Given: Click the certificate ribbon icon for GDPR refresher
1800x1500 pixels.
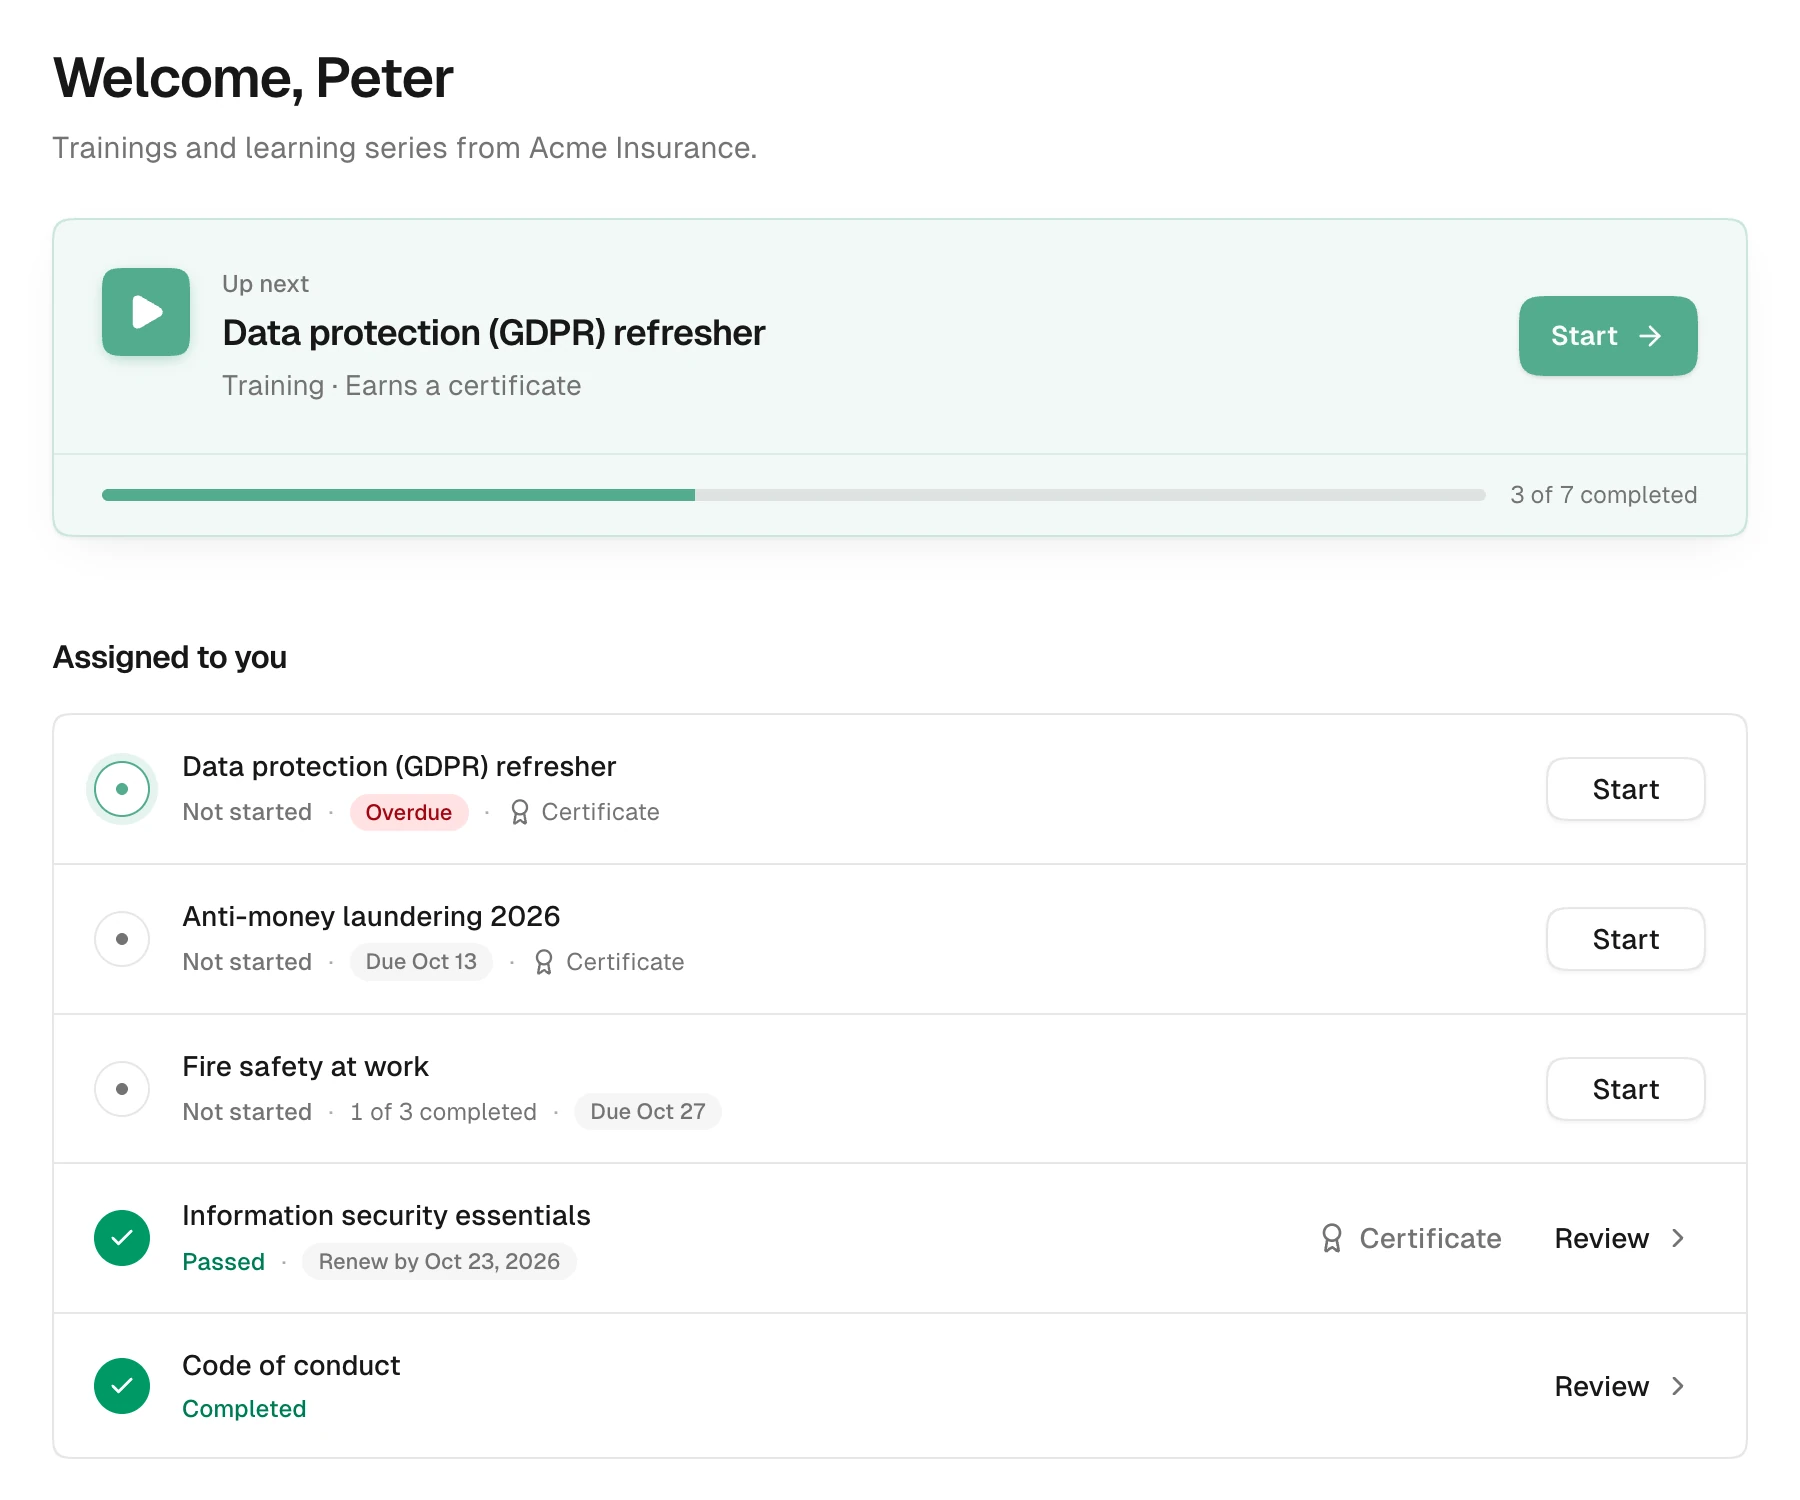Looking at the screenshot, I should point(519,812).
